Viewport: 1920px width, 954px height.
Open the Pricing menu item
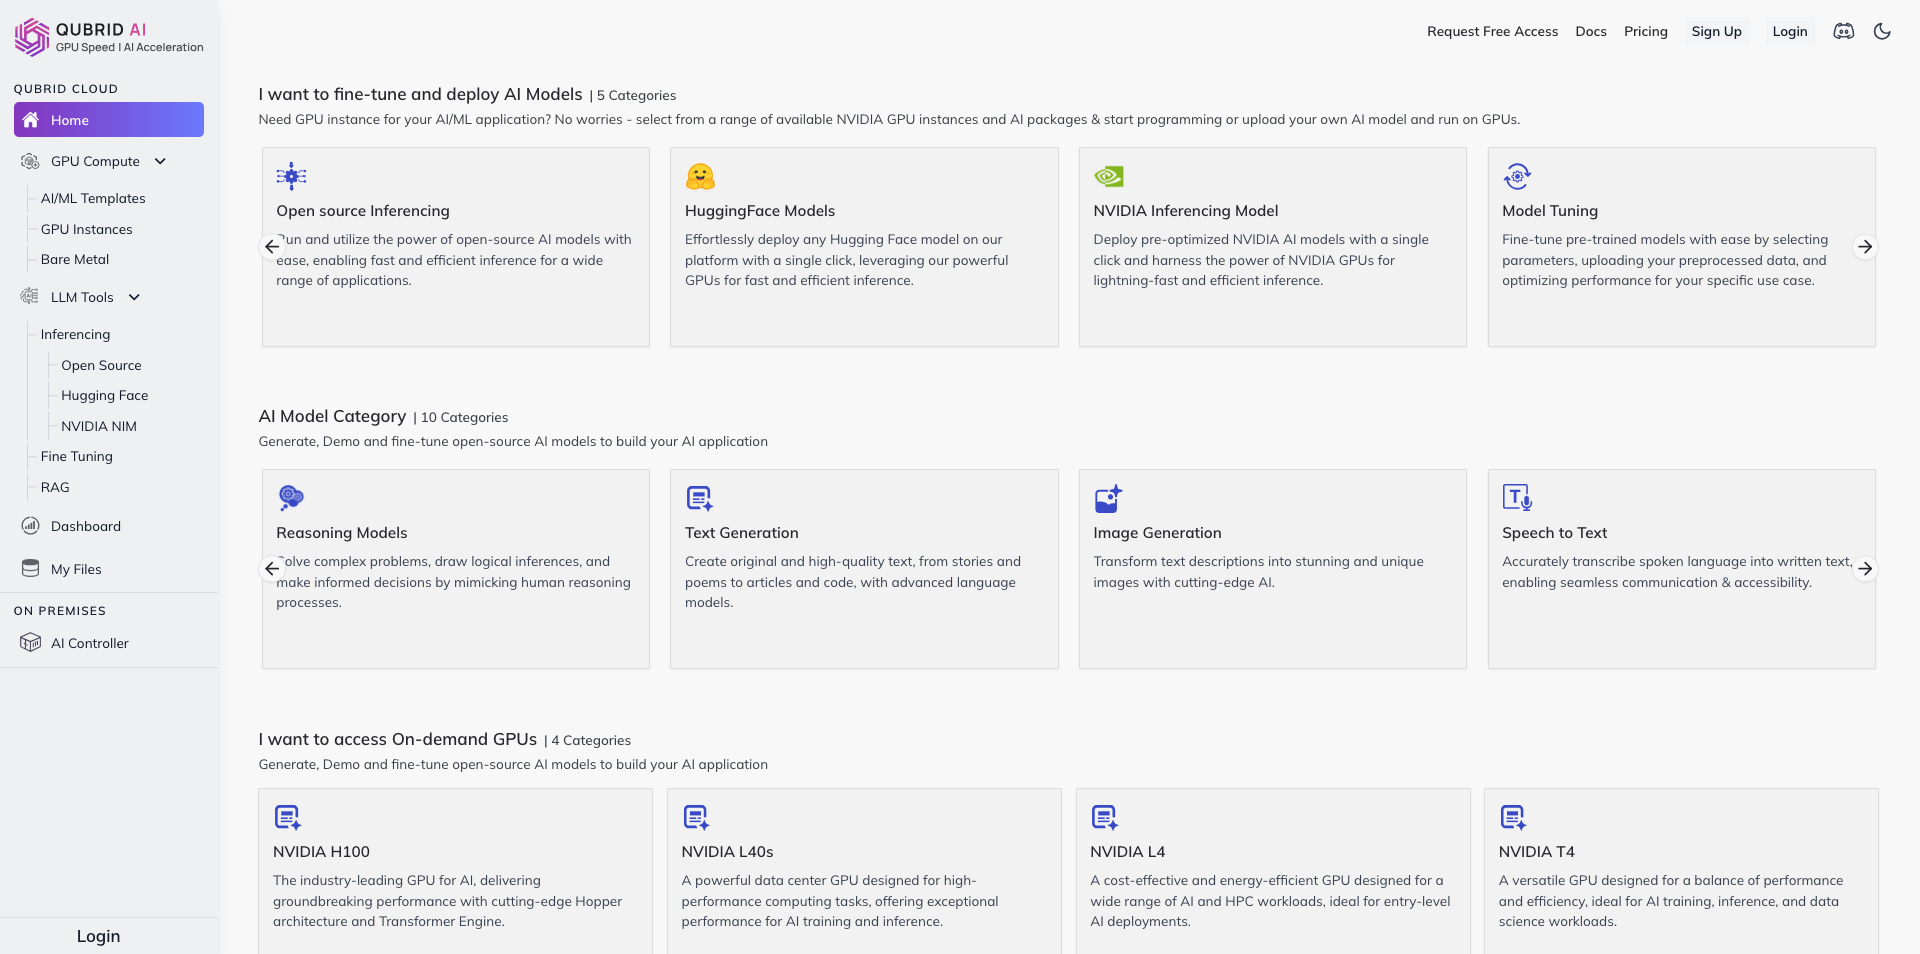[x=1645, y=31]
